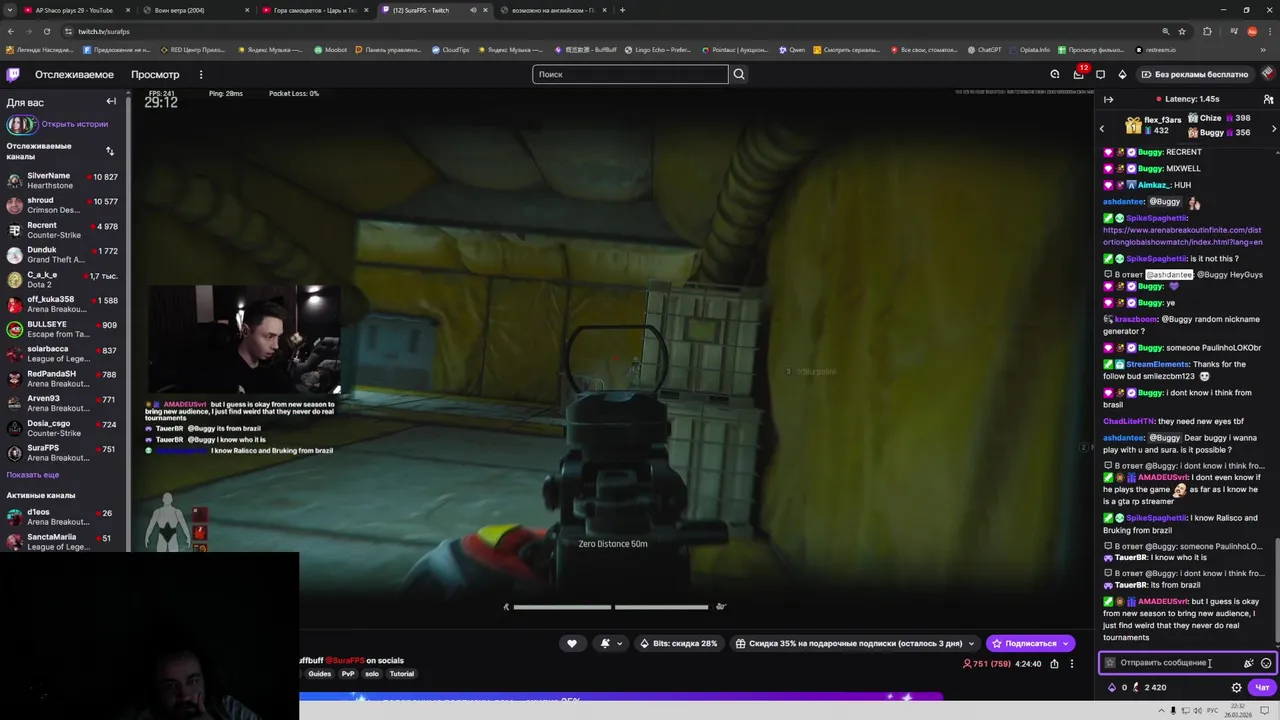Open the arenabreakoutinfinite.com chat link

click(1182, 236)
